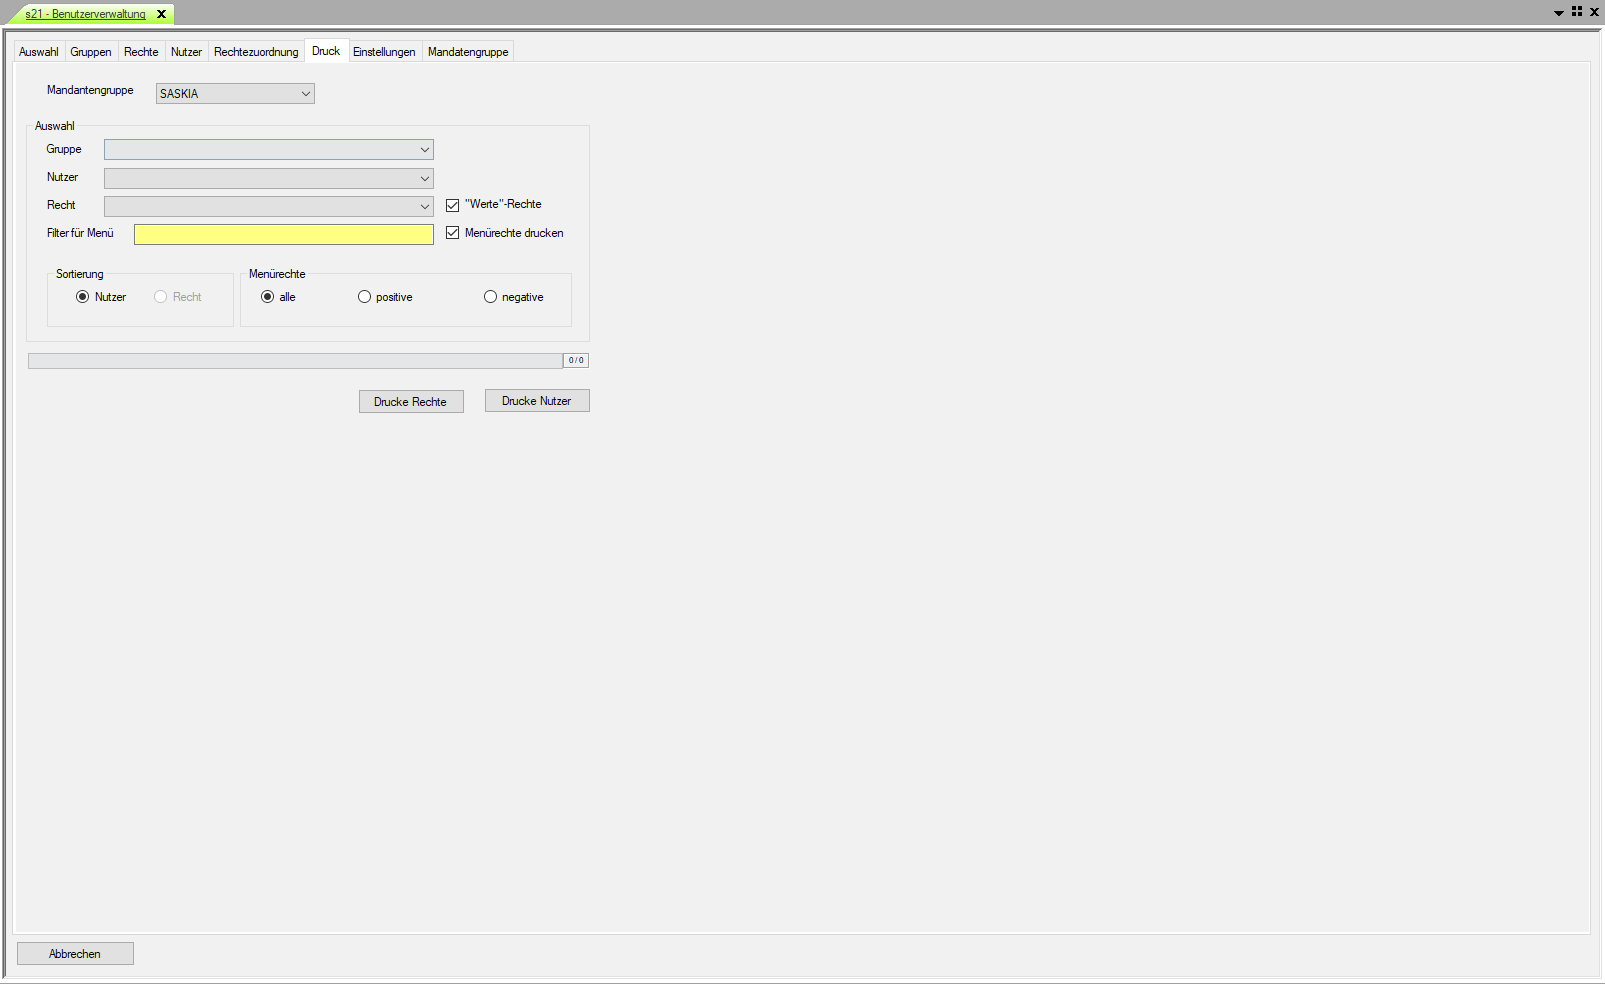Select the Nutzer sorting radio button
This screenshot has width=1605, height=984.
[83, 297]
